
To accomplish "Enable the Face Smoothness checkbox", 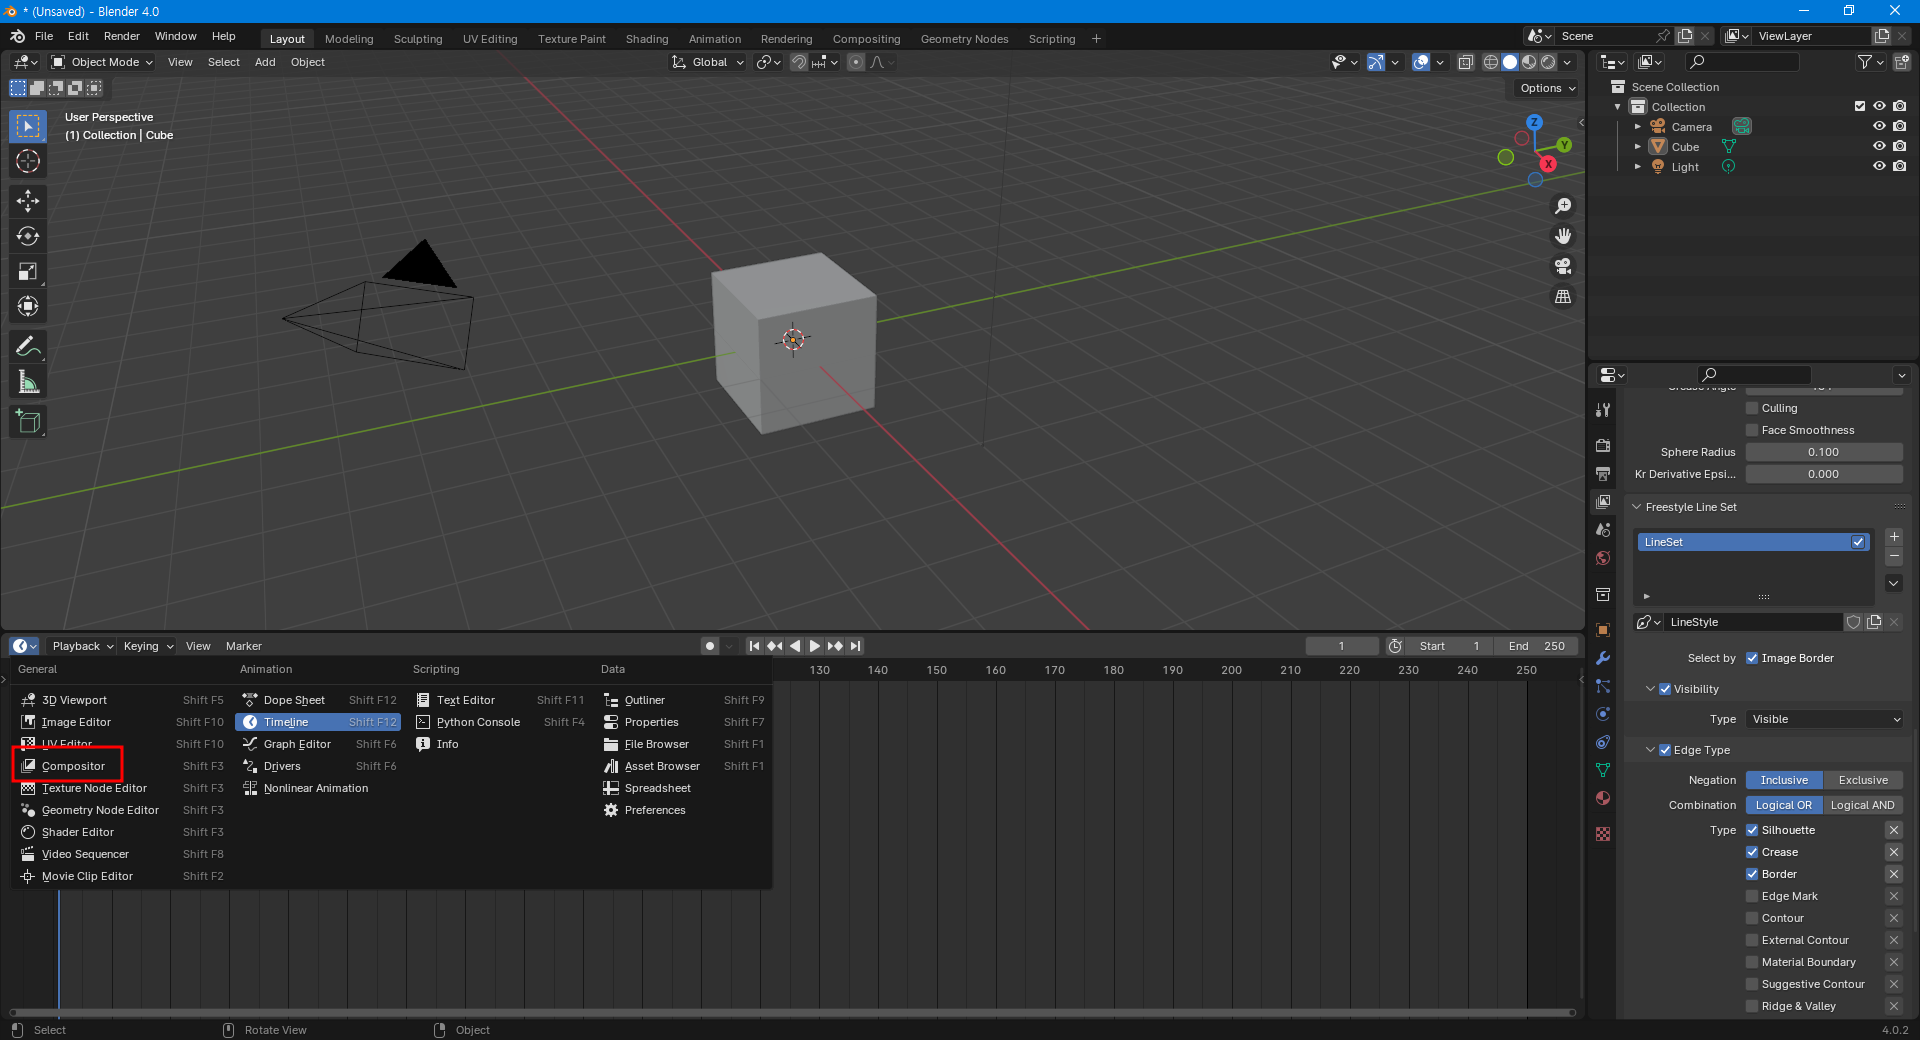I will click(x=1752, y=430).
